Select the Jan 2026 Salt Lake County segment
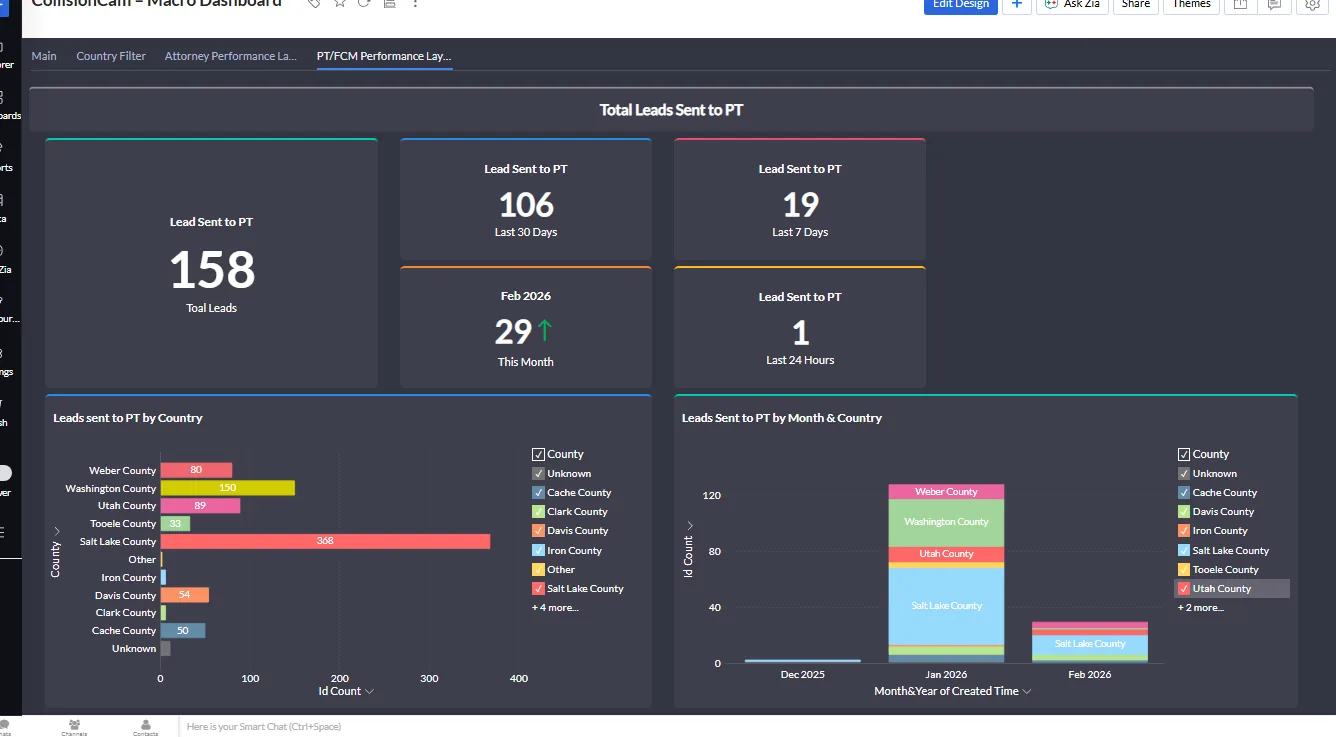 coord(946,606)
